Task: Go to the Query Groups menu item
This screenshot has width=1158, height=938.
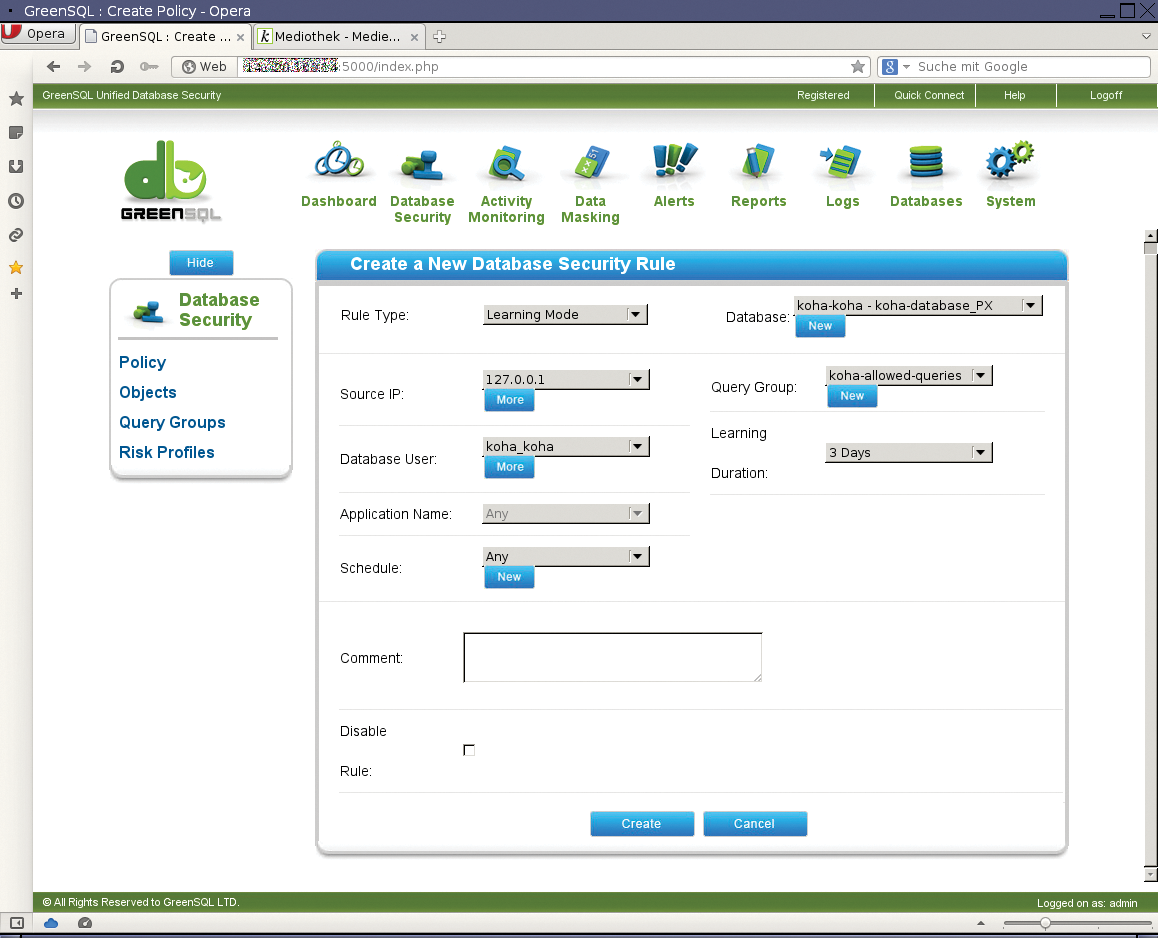Action: pos(171,422)
